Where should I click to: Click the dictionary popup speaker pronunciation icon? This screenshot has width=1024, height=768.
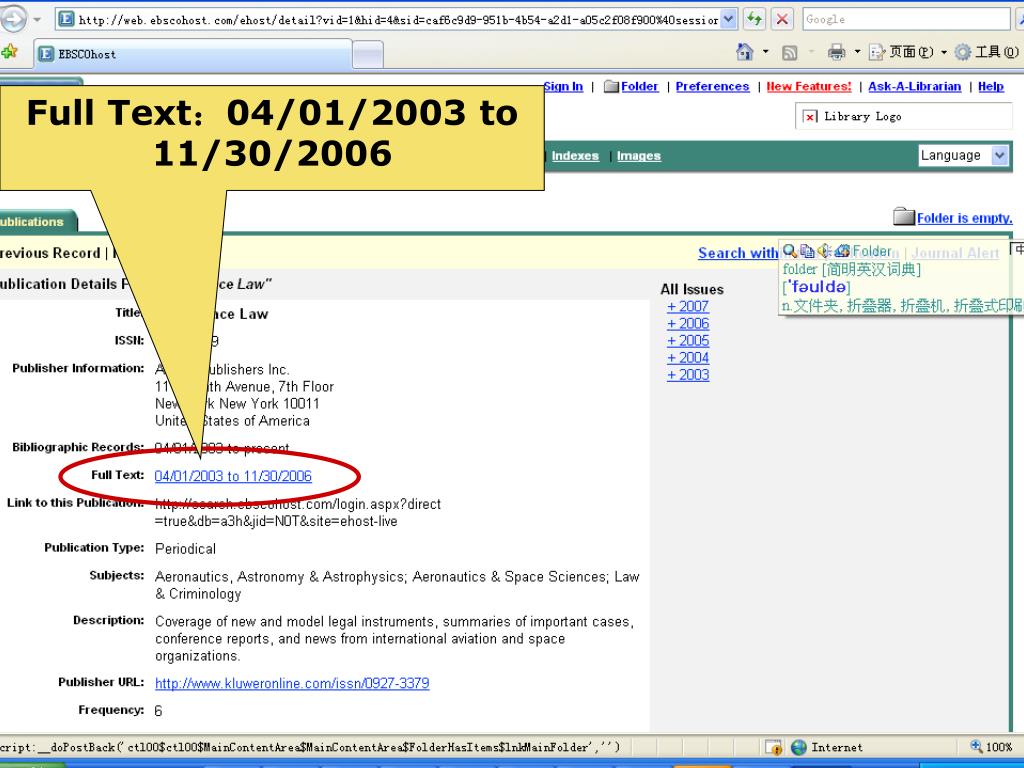824,251
